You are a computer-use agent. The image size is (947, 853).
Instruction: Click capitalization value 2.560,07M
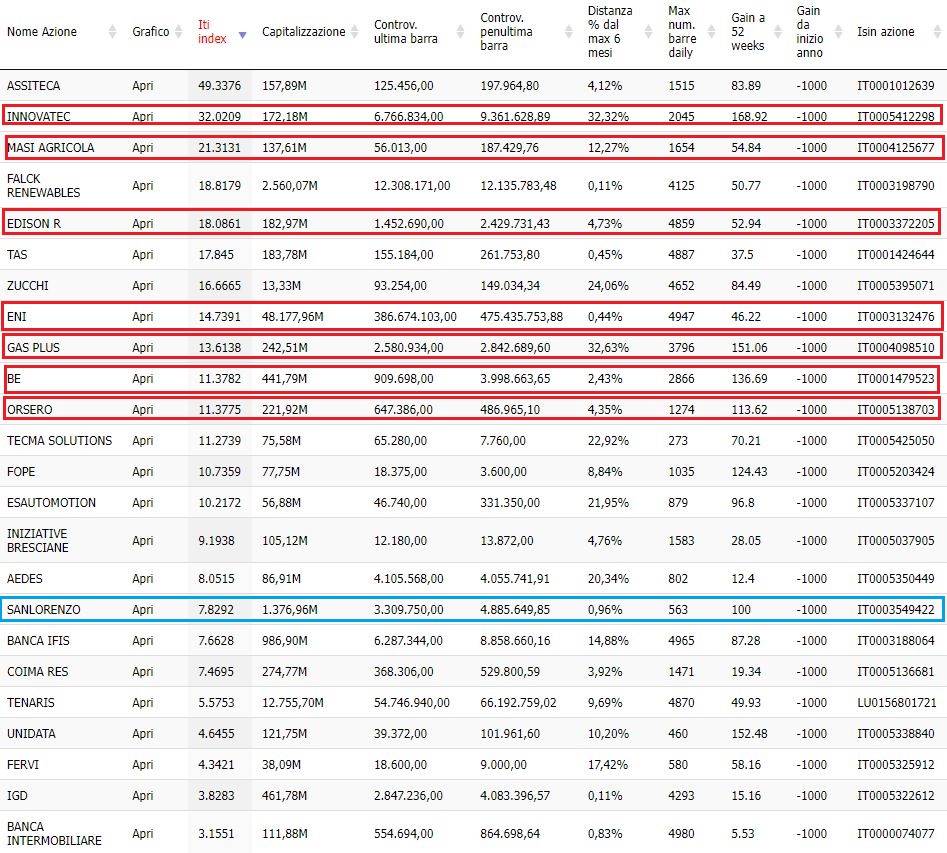290,185
